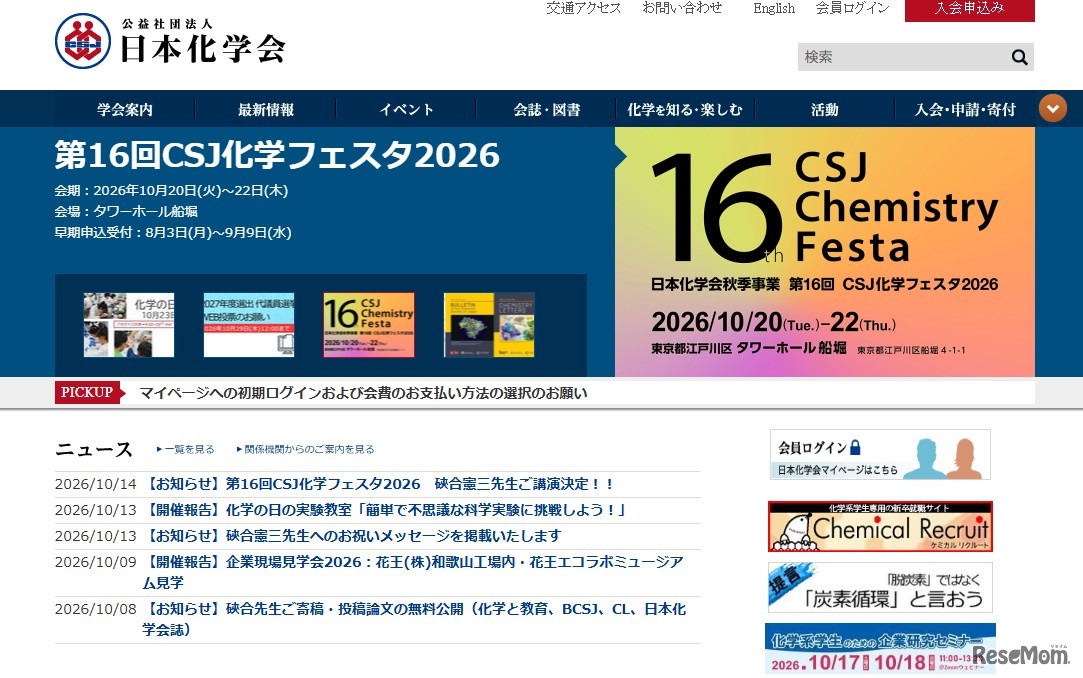Screen dimensions: 1083x678
Task: Click 会場：タワーホール船堀 venue text
Action: (126, 211)
